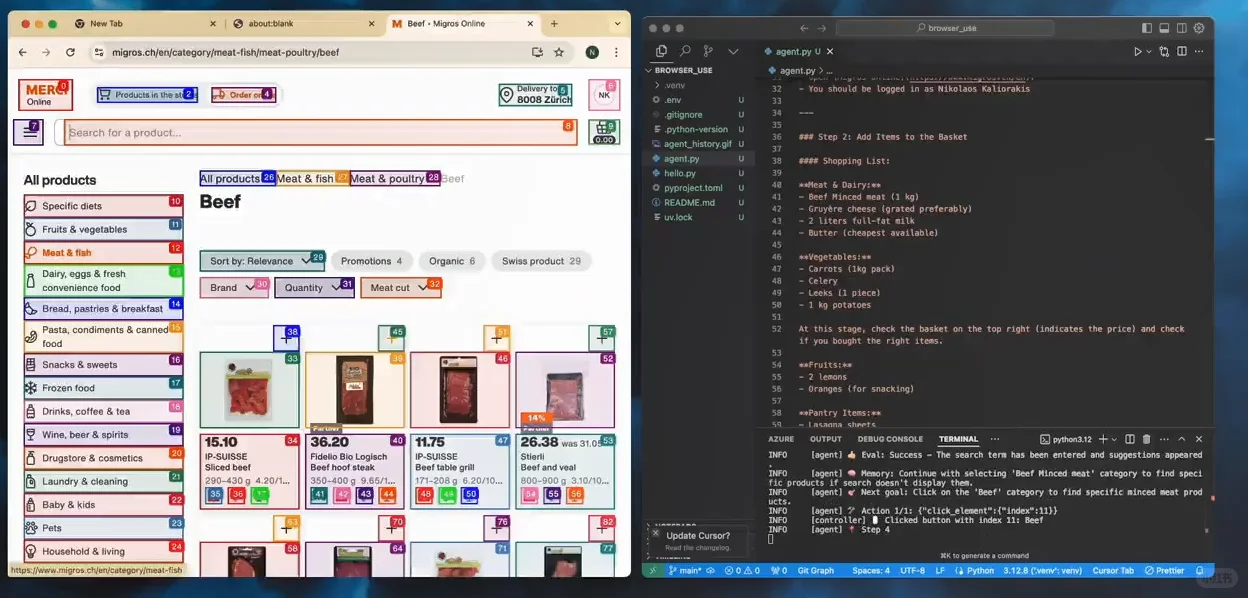1248x598 pixels.
Task: Open the NK account avatar on Migros
Action: click(604, 95)
